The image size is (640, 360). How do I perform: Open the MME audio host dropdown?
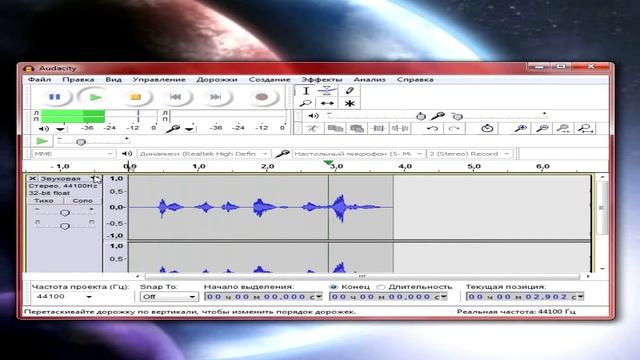(x=73, y=154)
